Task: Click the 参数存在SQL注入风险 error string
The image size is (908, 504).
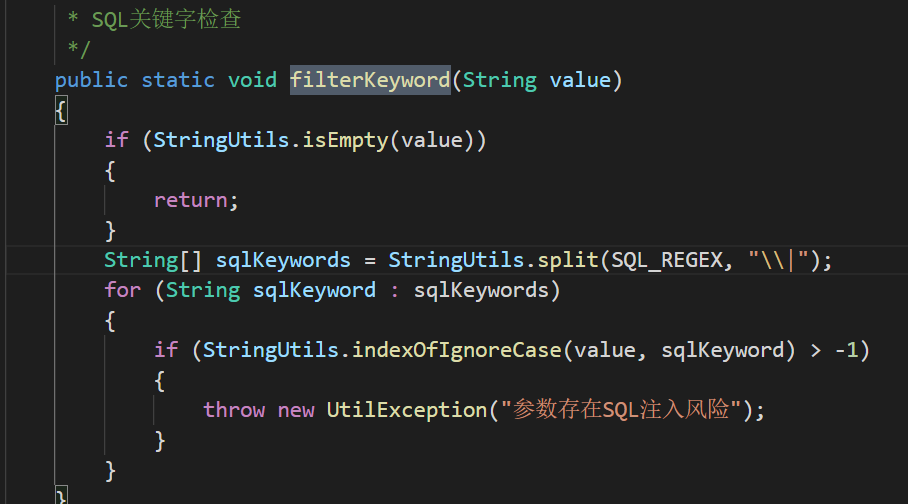Action: tap(621, 410)
